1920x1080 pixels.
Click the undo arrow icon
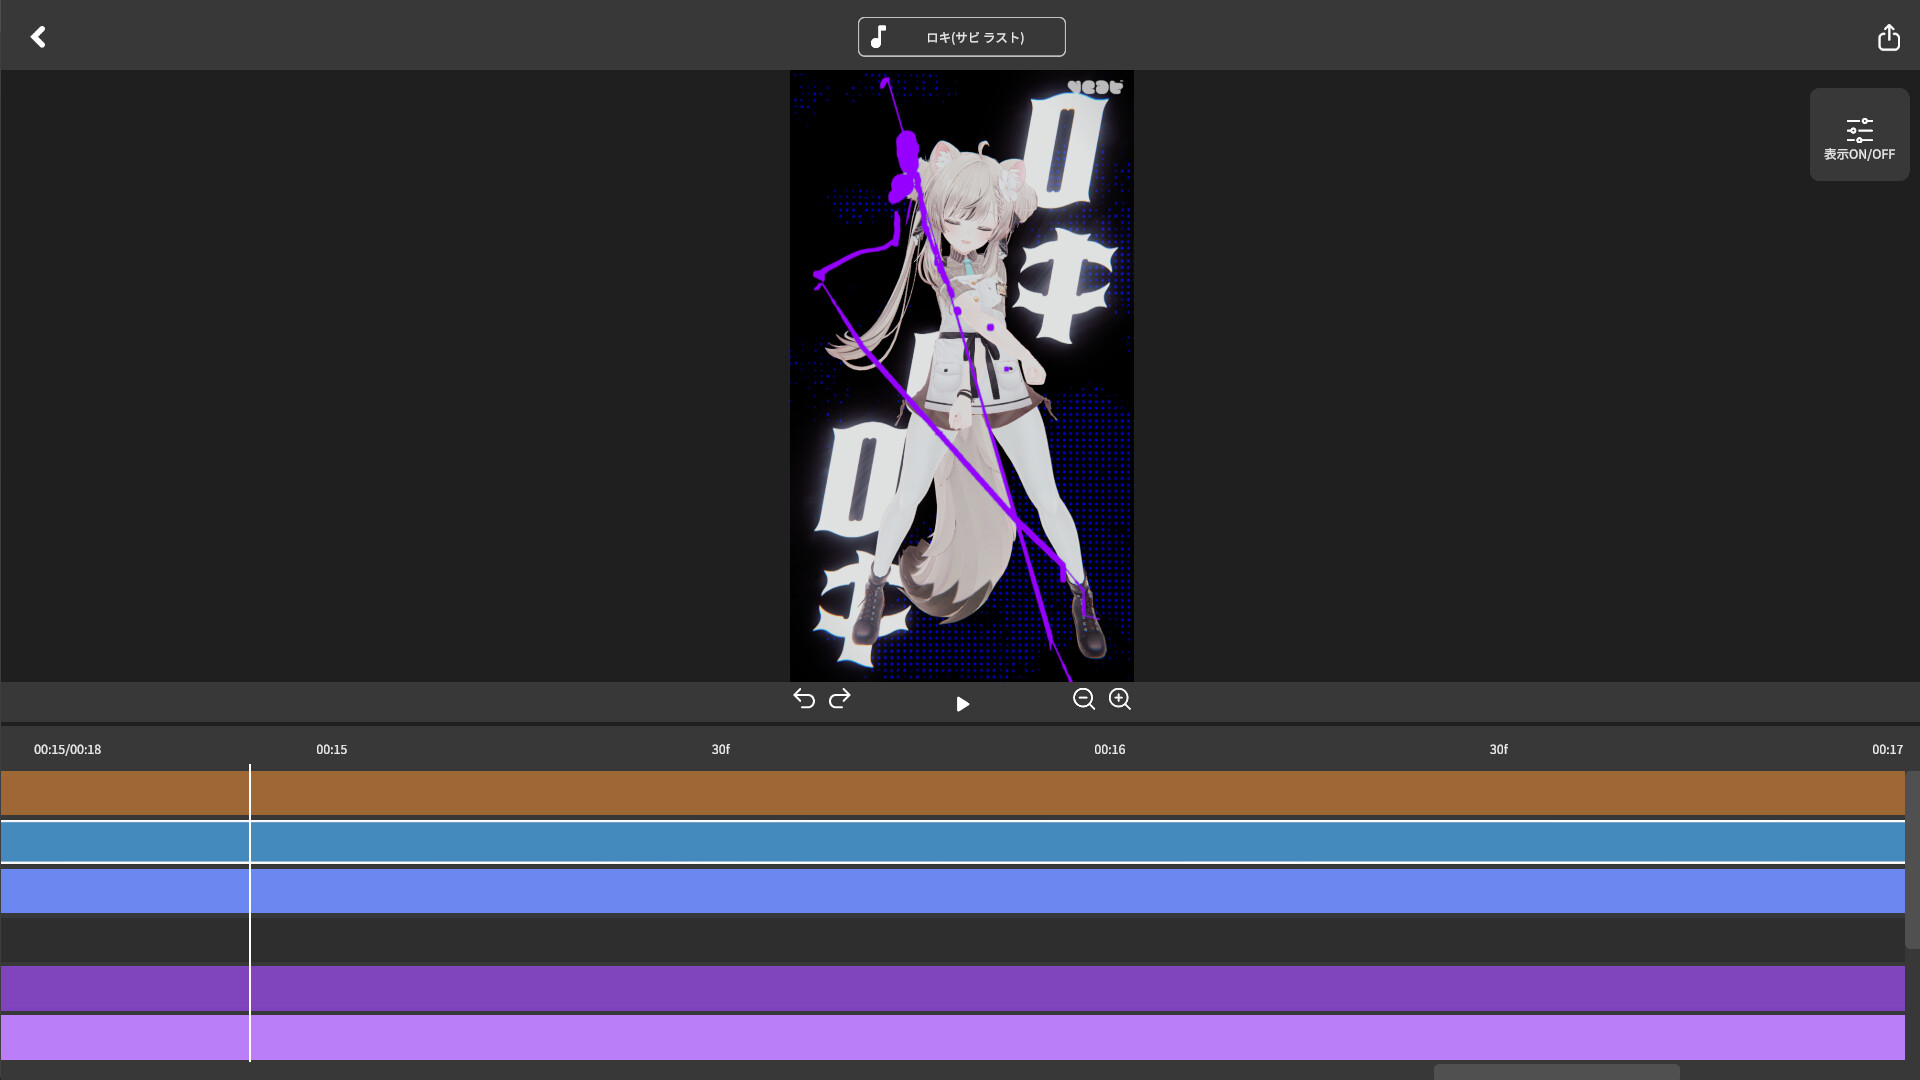[x=804, y=699]
